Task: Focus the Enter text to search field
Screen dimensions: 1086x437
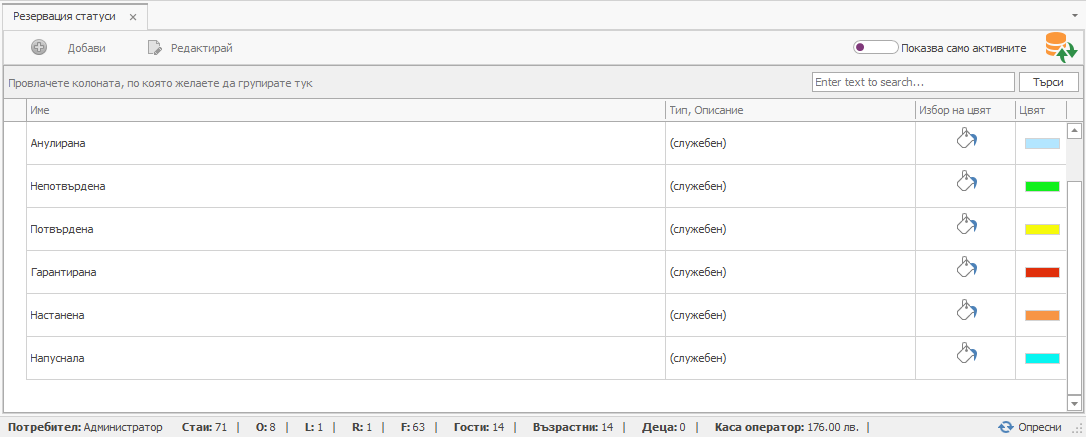Action: coord(912,82)
